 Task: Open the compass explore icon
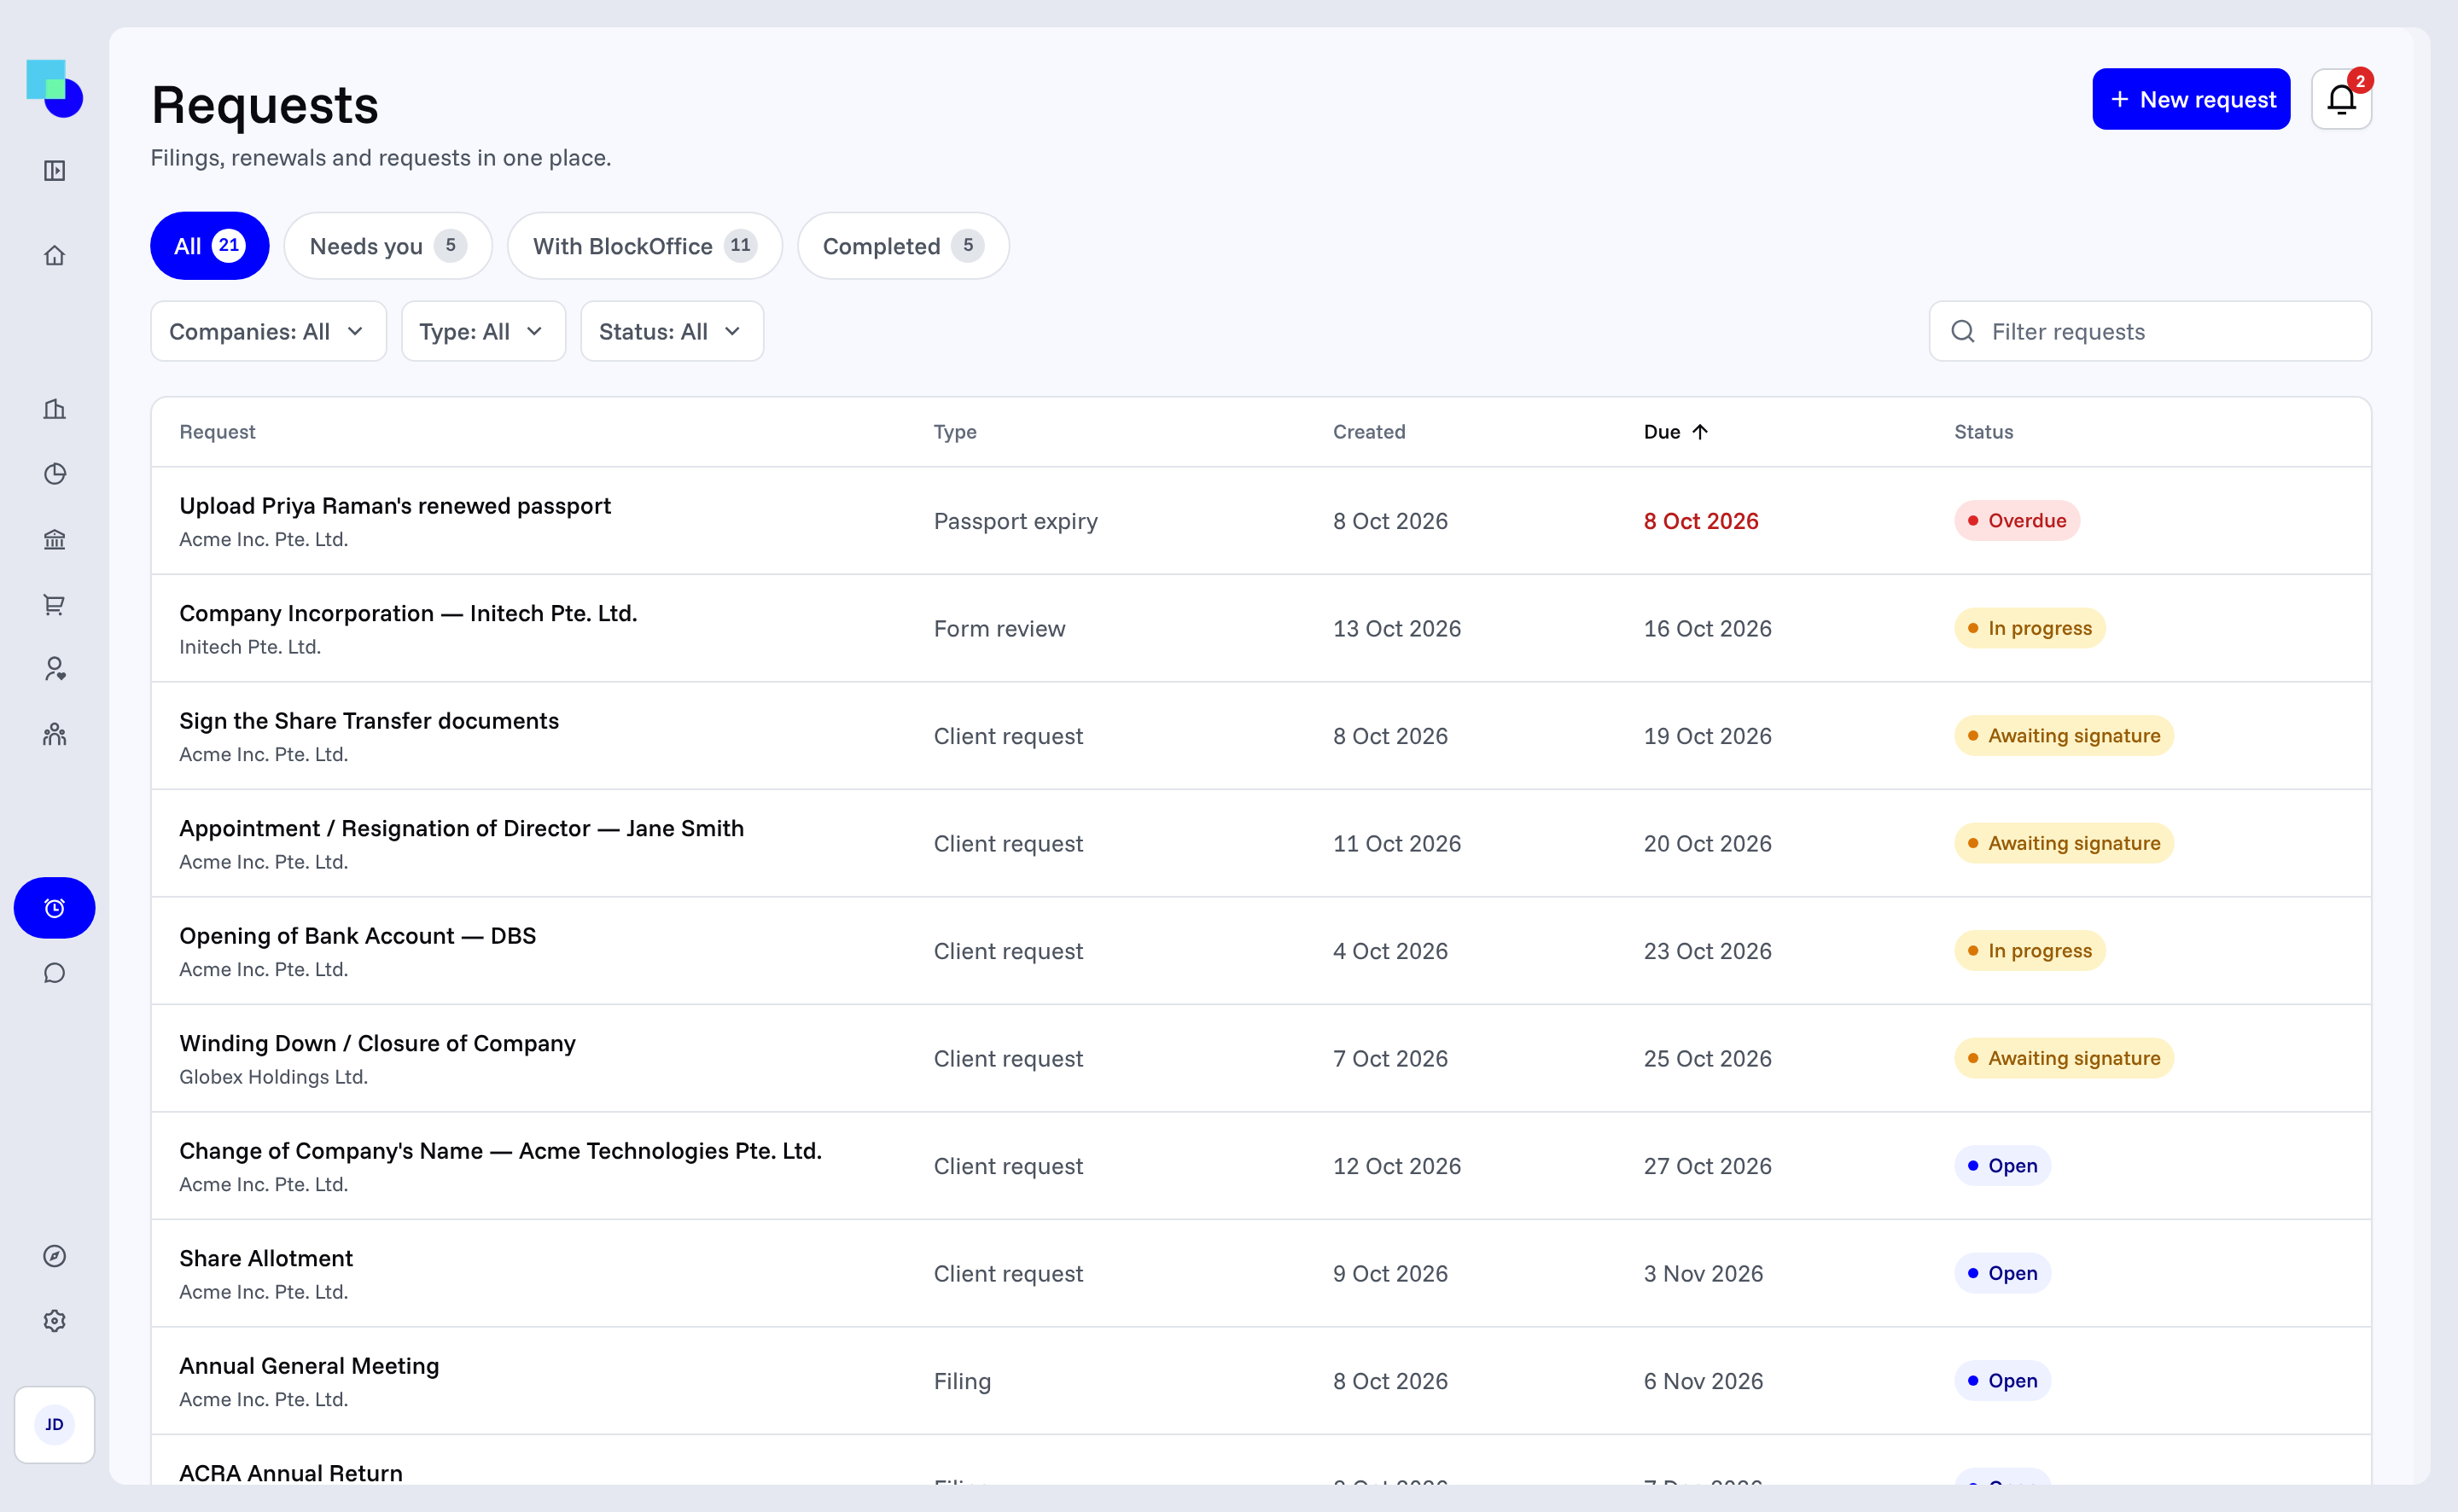coord(55,1256)
